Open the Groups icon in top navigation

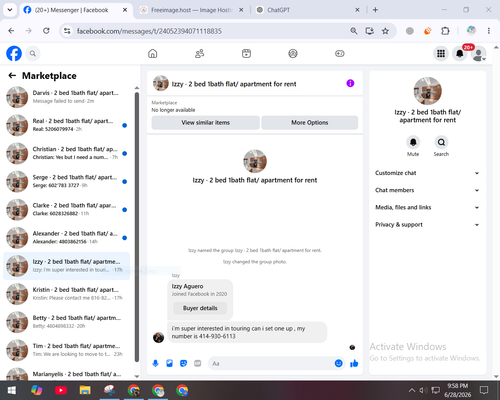pyautogui.click(x=293, y=53)
